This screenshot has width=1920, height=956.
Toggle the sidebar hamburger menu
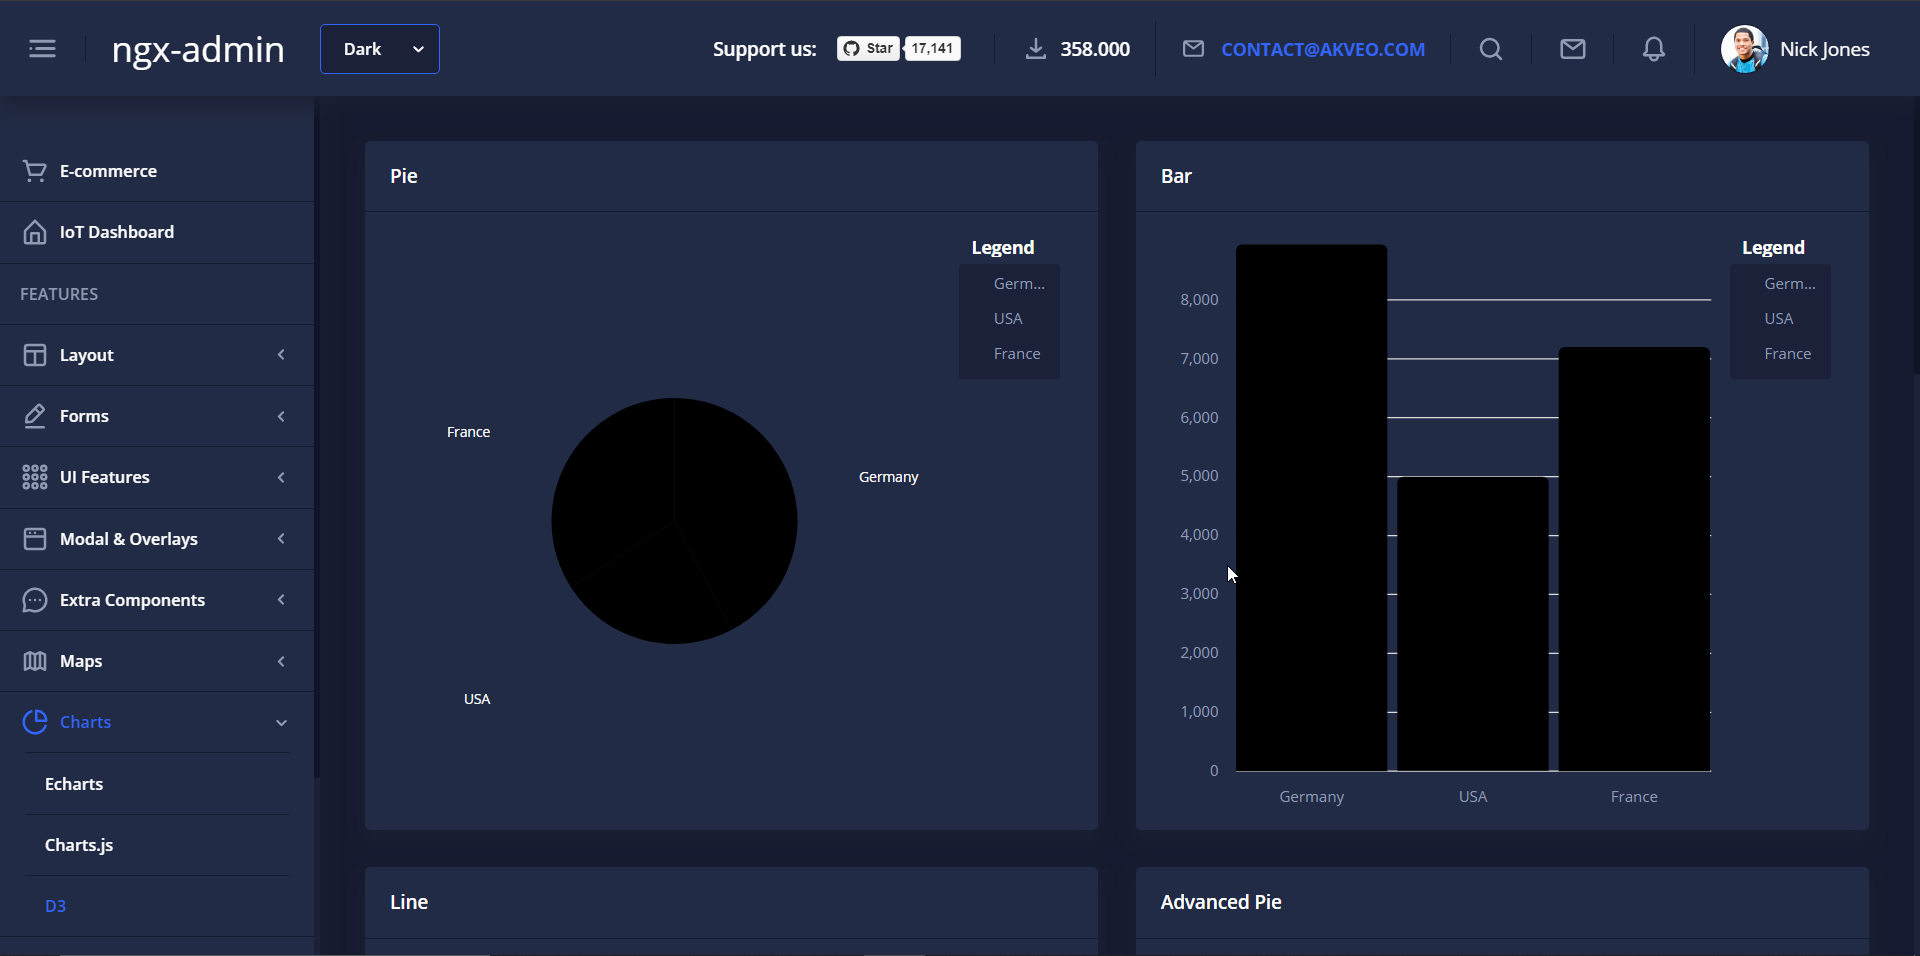(x=42, y=49)
